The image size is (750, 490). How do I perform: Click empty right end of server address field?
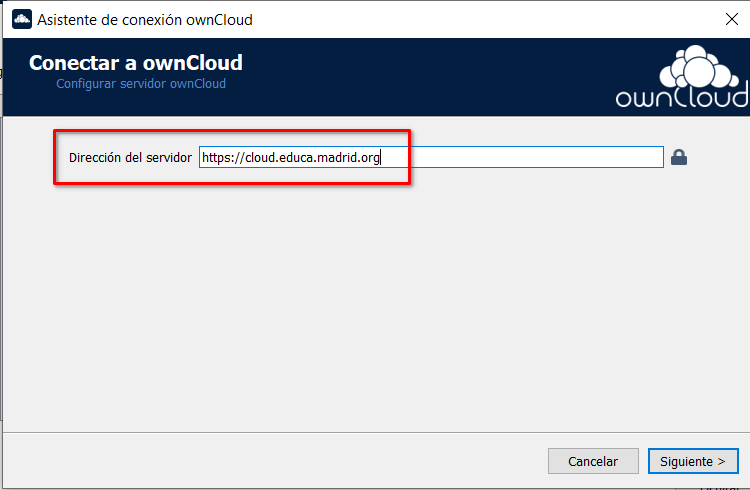[560, 157]
